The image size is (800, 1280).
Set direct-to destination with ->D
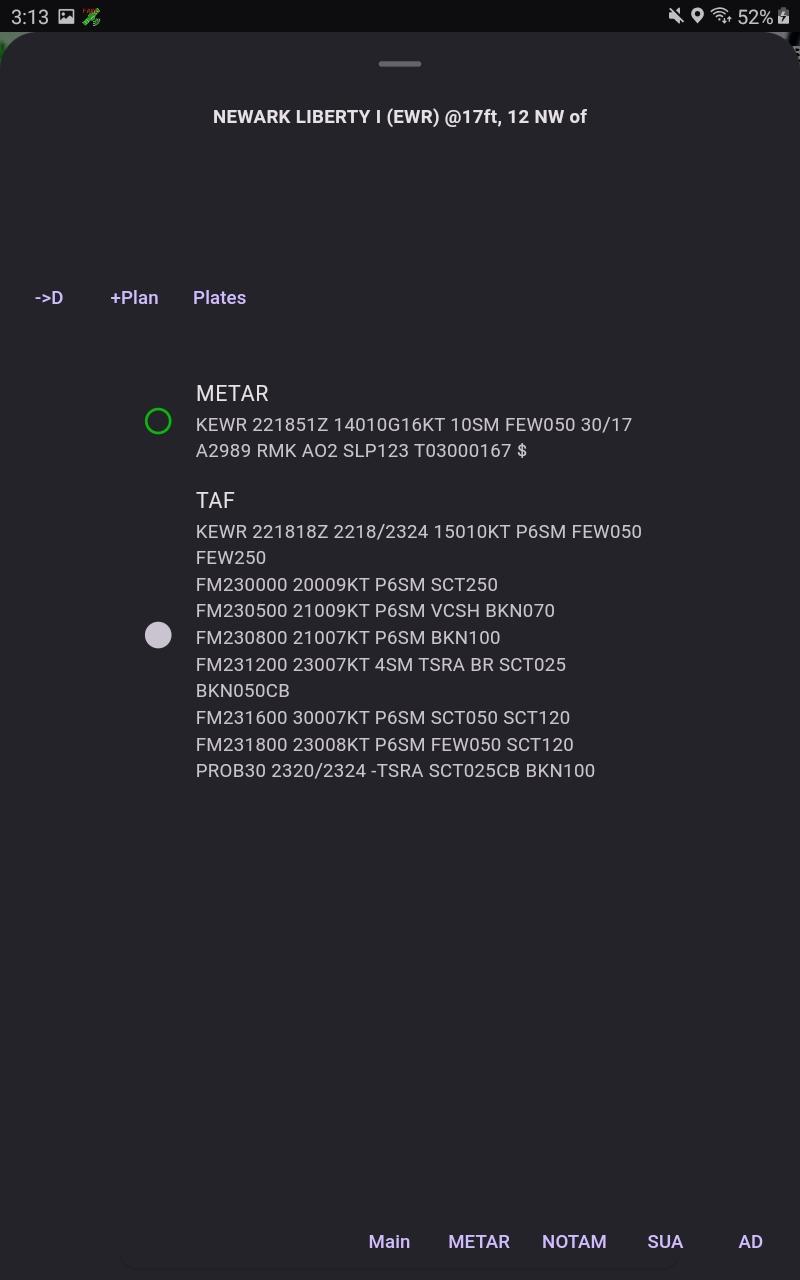(49, 298)
